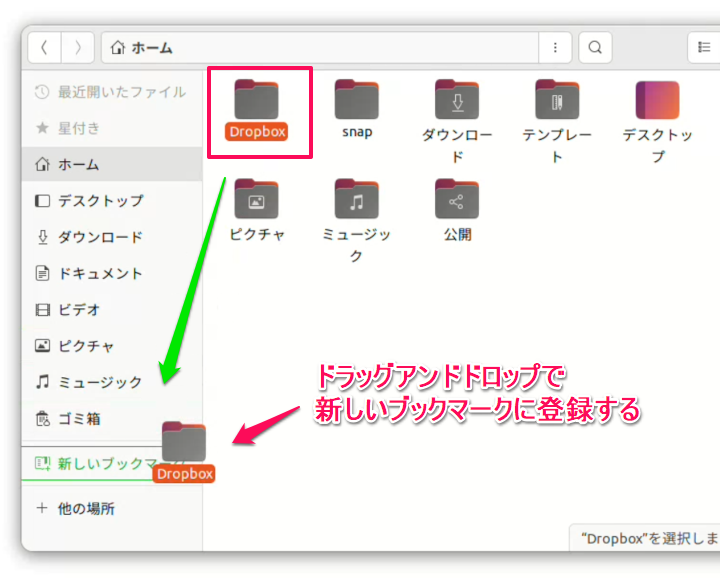The height and width of the screenshot is (578, 720).
Task: Open ホーム in the sidebar
Action: [112, 164]
